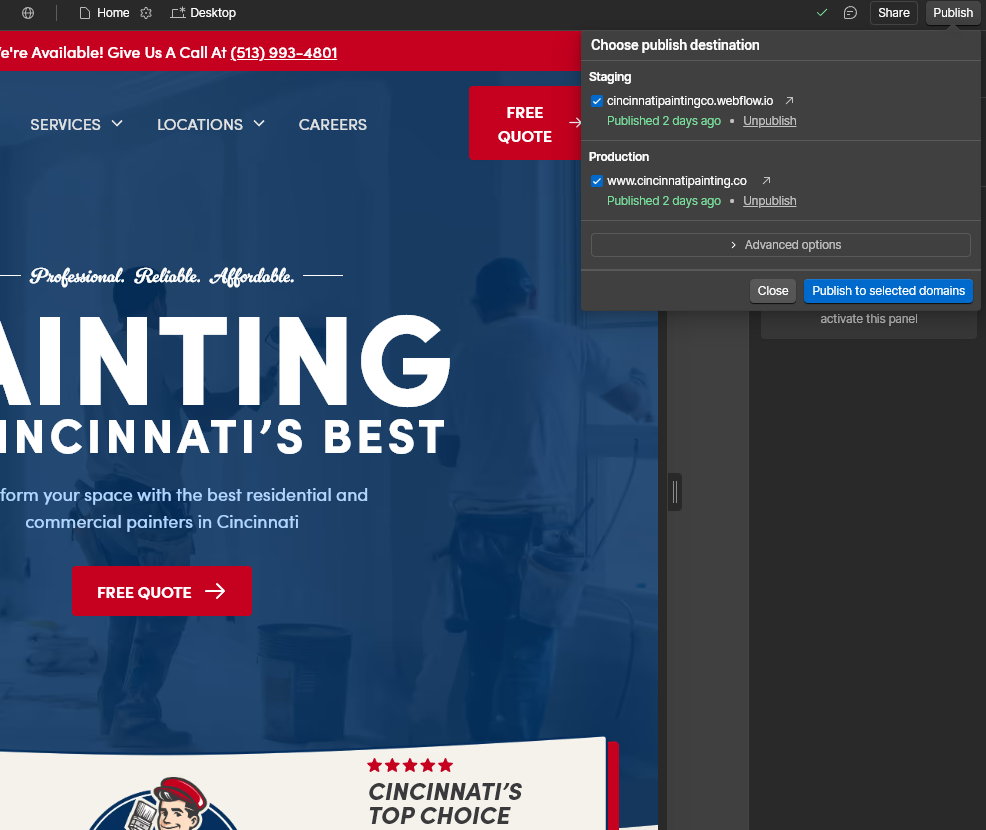Click the Choose publish destination heading

point(675,45)
